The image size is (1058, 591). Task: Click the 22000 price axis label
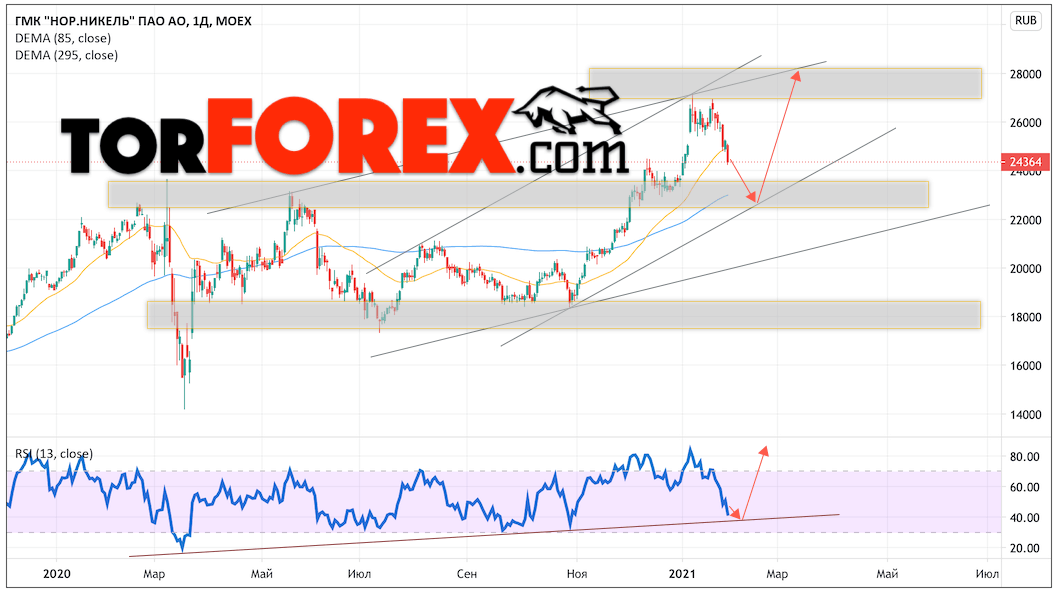[x=1026, y=220]
